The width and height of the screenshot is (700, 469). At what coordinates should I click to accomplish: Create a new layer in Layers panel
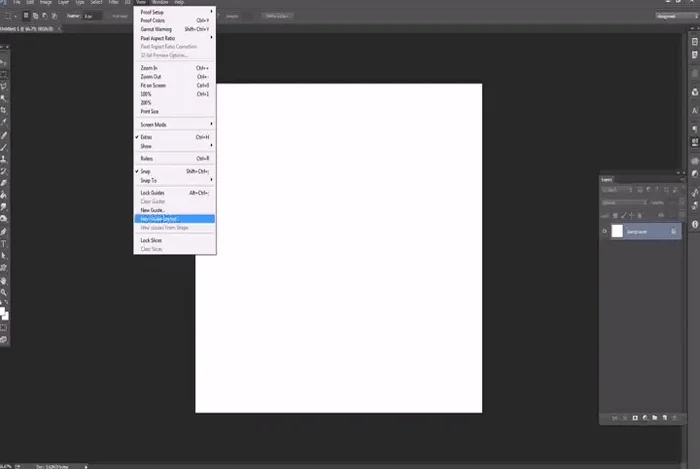pos(665,418)
